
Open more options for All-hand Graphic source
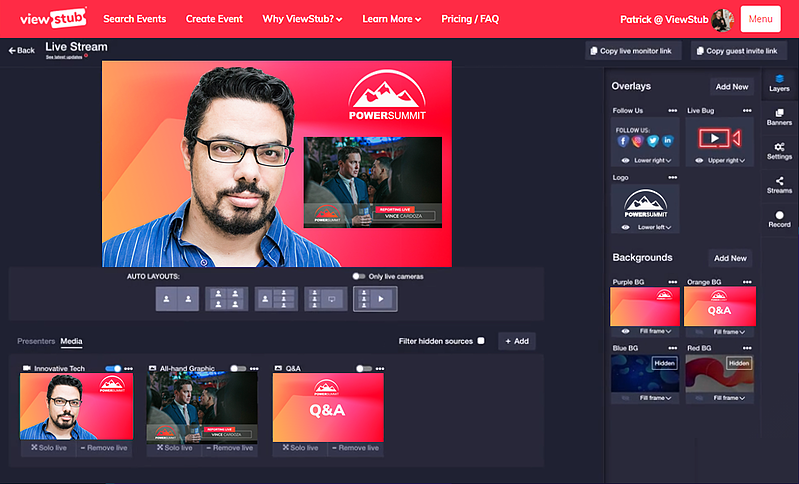[254, 368]
